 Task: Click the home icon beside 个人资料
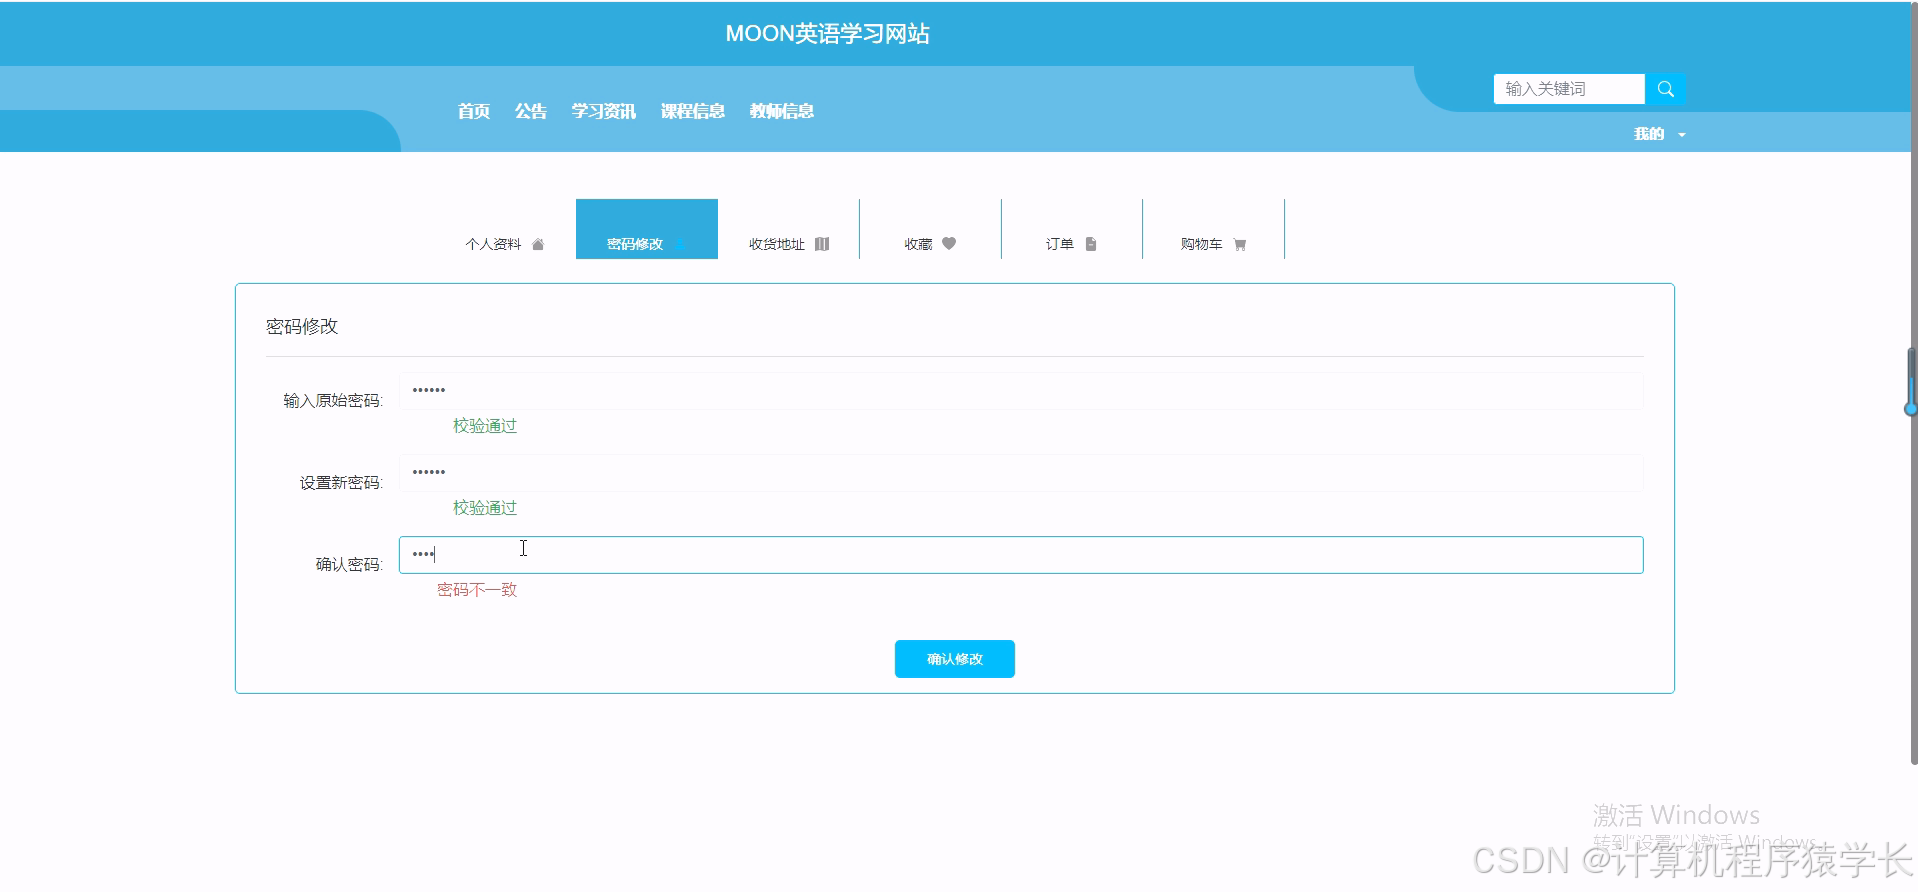click(x=538, y=244)
